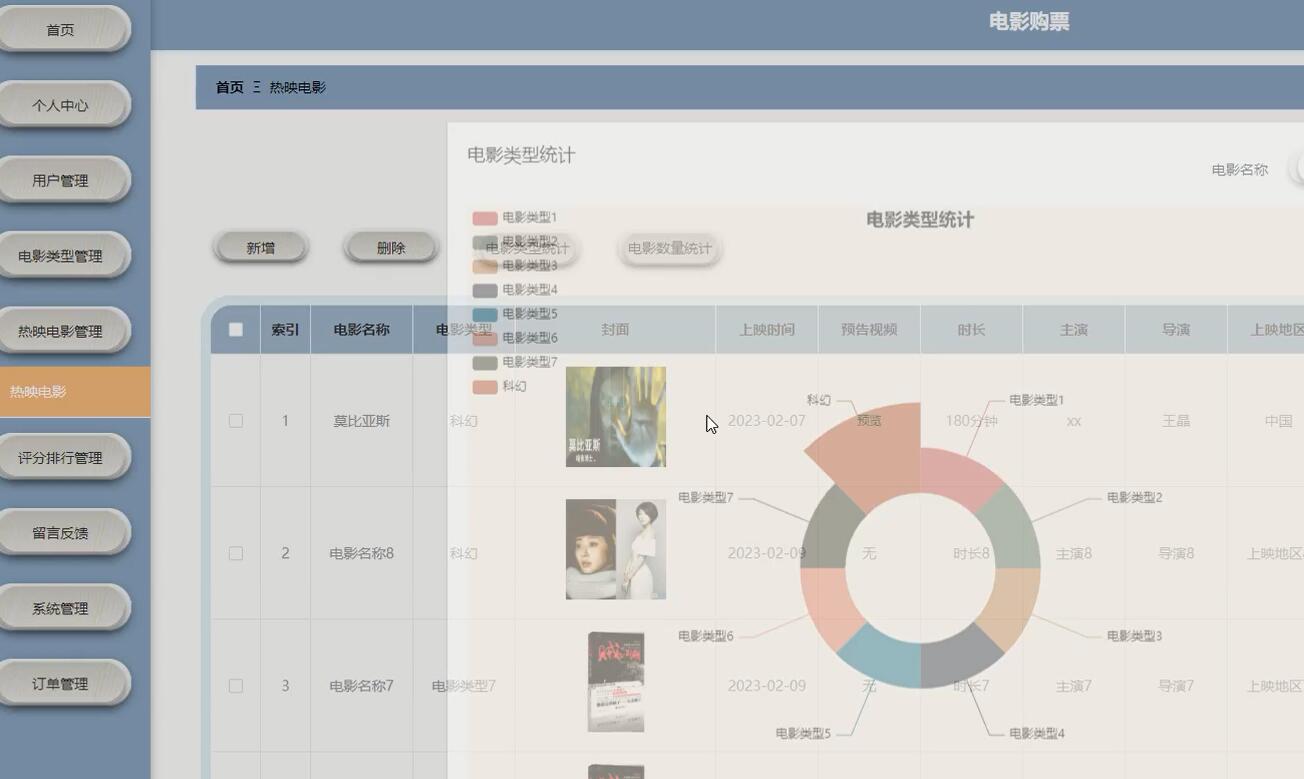Click the 导演 column header
This screenshot has width=1304, height=779.
point(1176,329)
